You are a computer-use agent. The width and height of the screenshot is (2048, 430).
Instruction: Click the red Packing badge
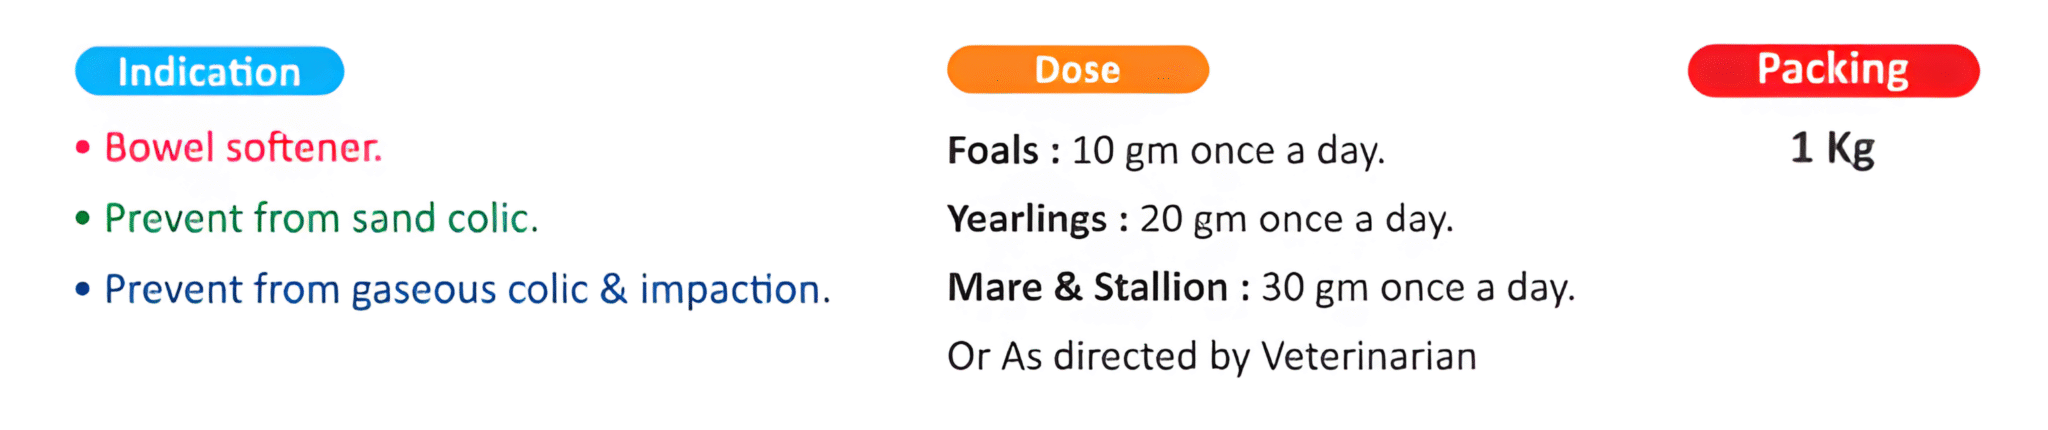point(1833,70)
